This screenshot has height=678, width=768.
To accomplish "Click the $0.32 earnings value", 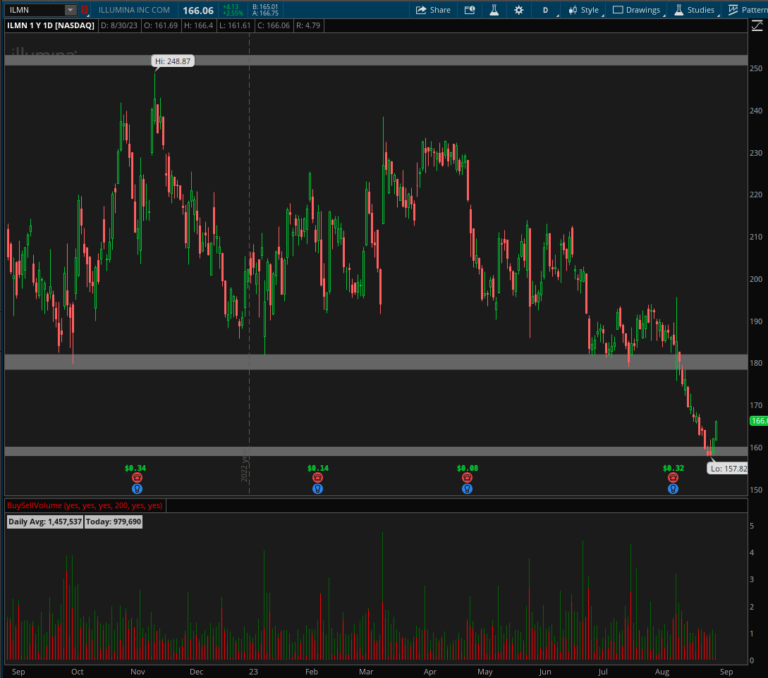I will 673,468.
